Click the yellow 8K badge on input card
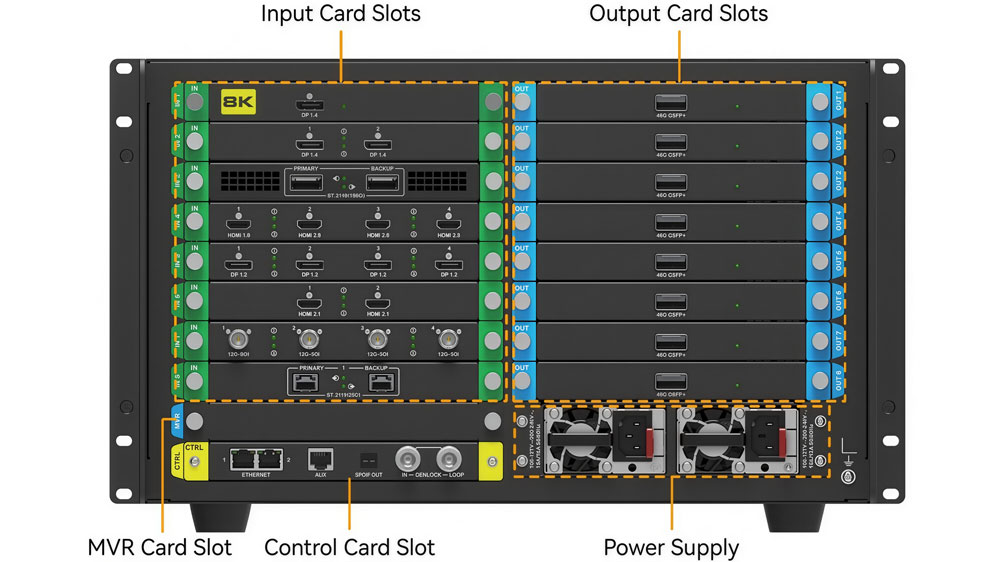The width and height of the screenshot is (1000, 562). (240, 102)
